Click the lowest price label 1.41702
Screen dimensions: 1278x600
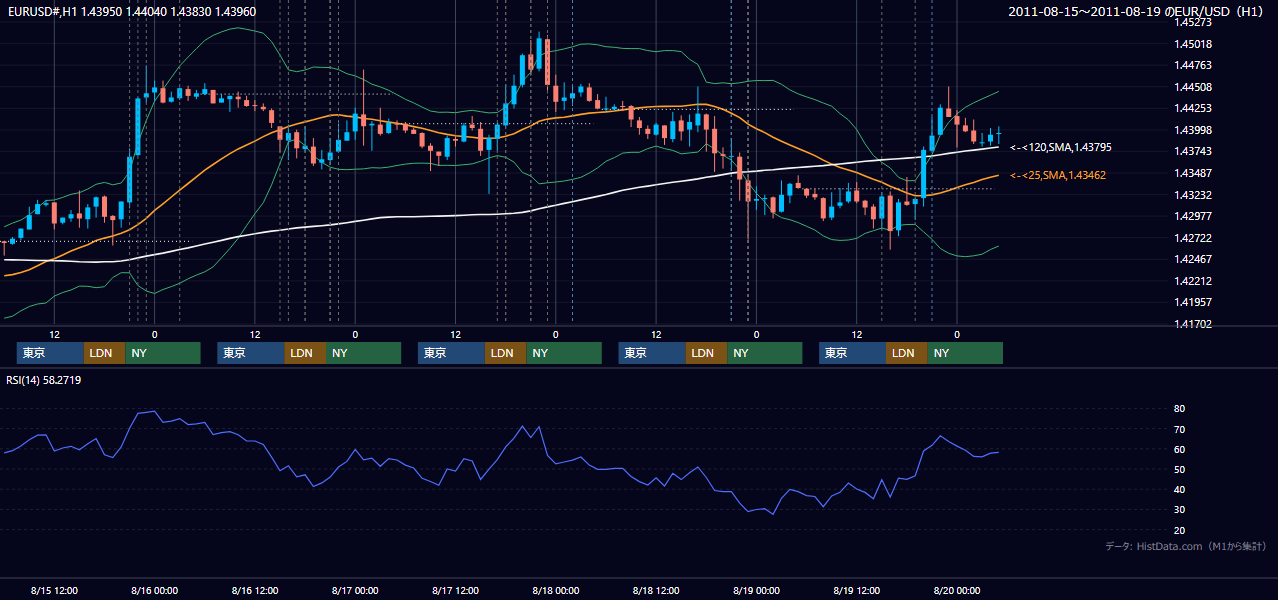(x=1193, y=324)
